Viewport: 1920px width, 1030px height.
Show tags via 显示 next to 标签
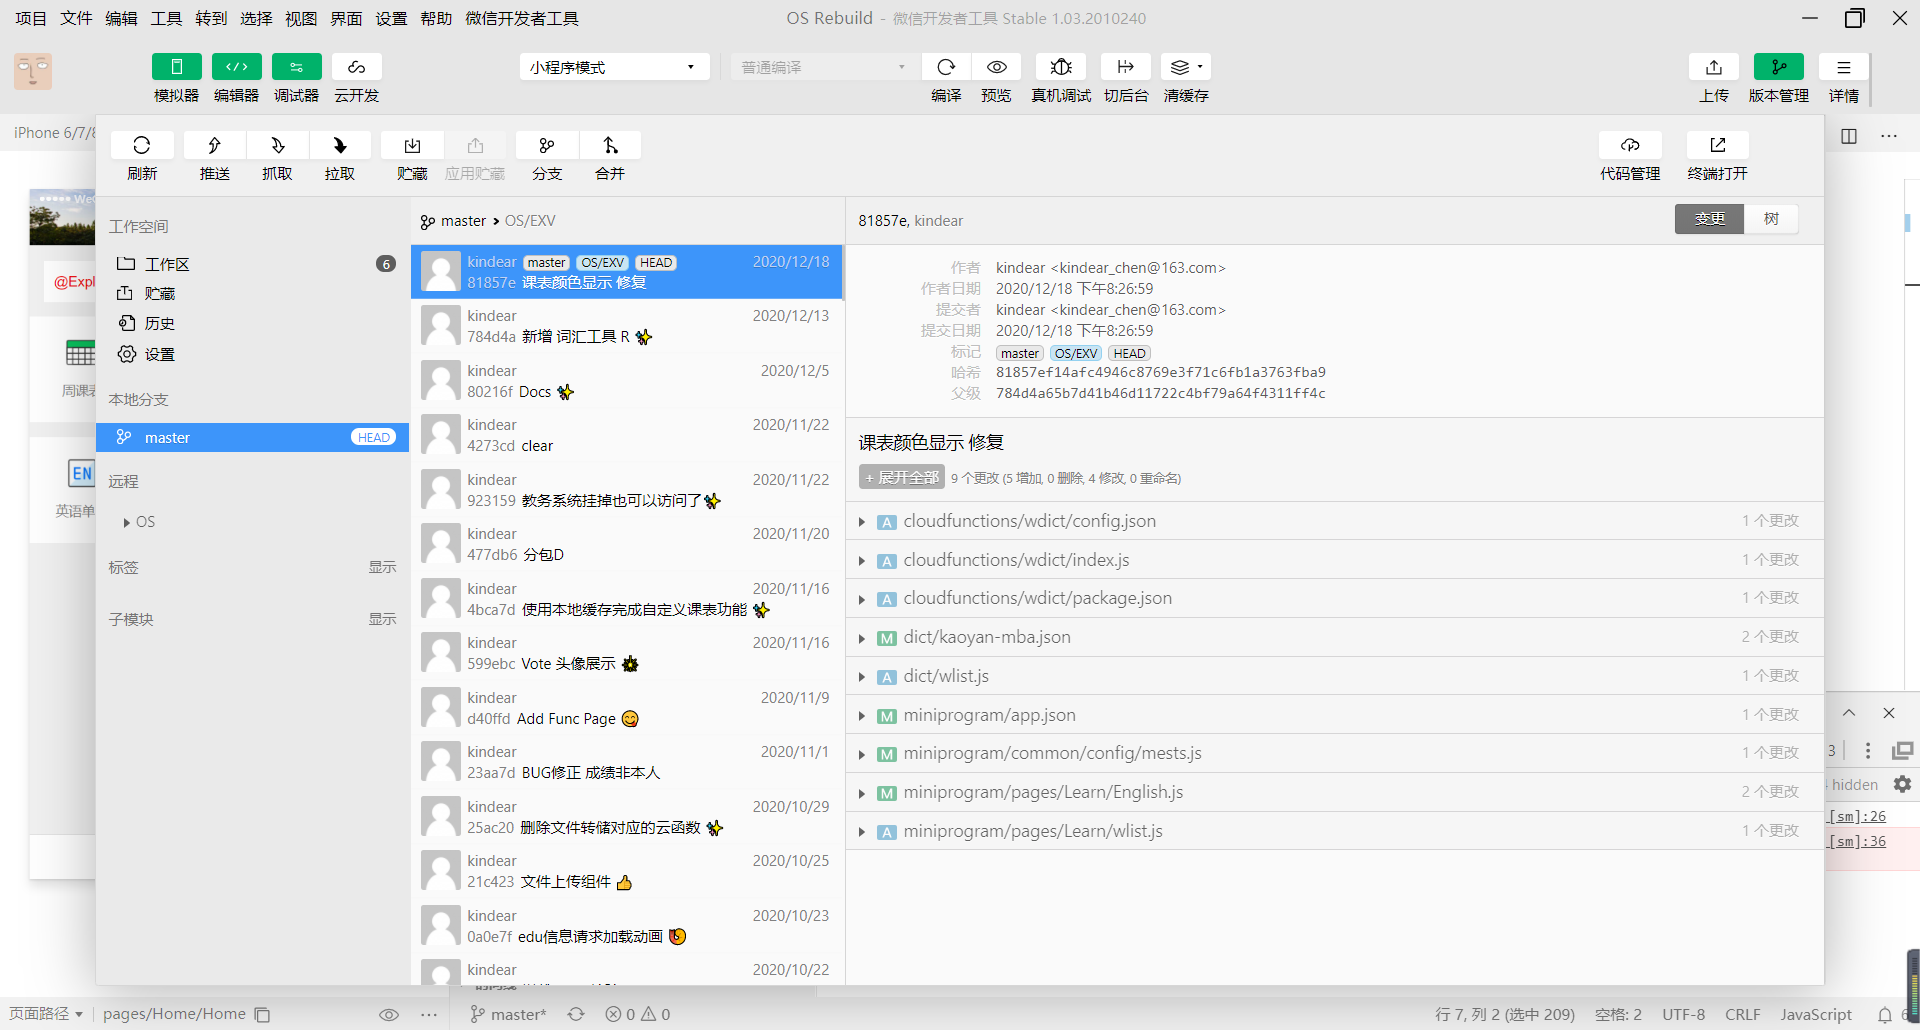click(382, 567)
